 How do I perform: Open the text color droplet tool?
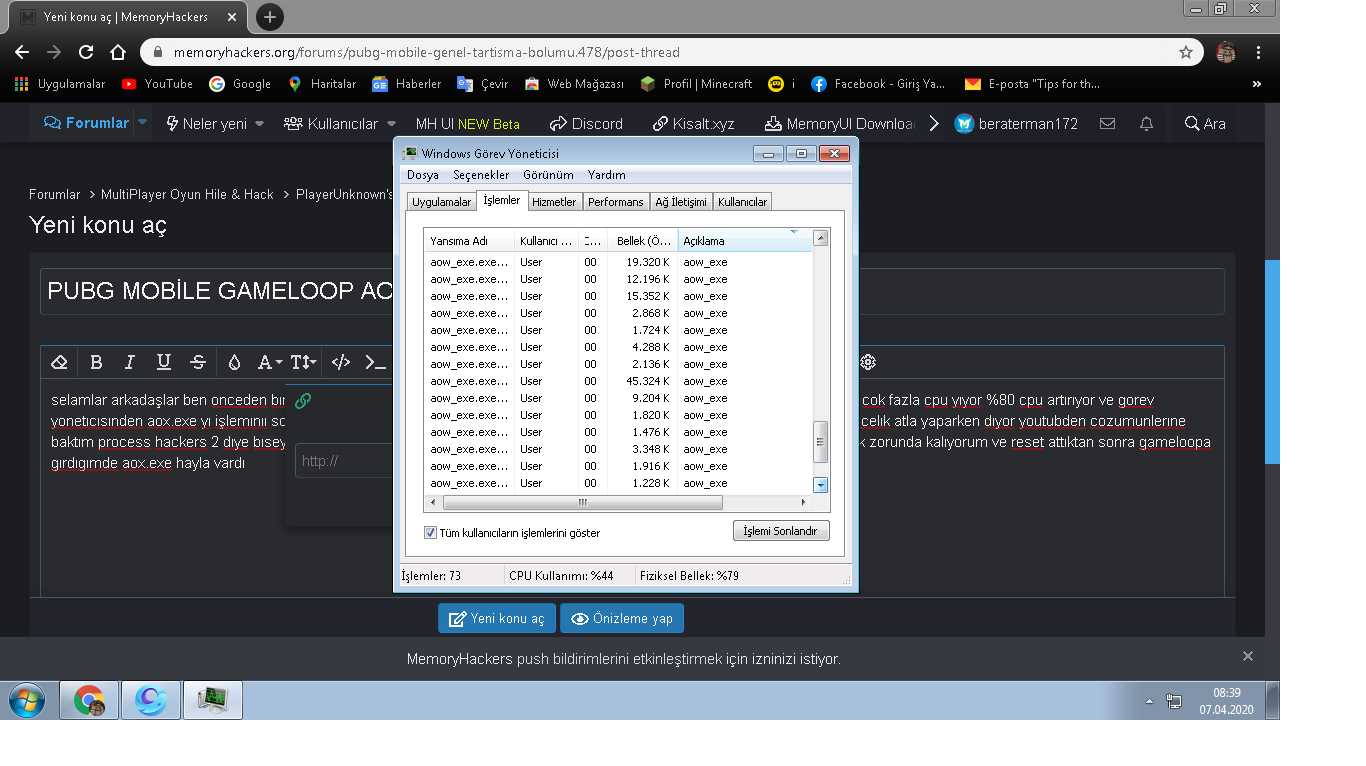234,362
